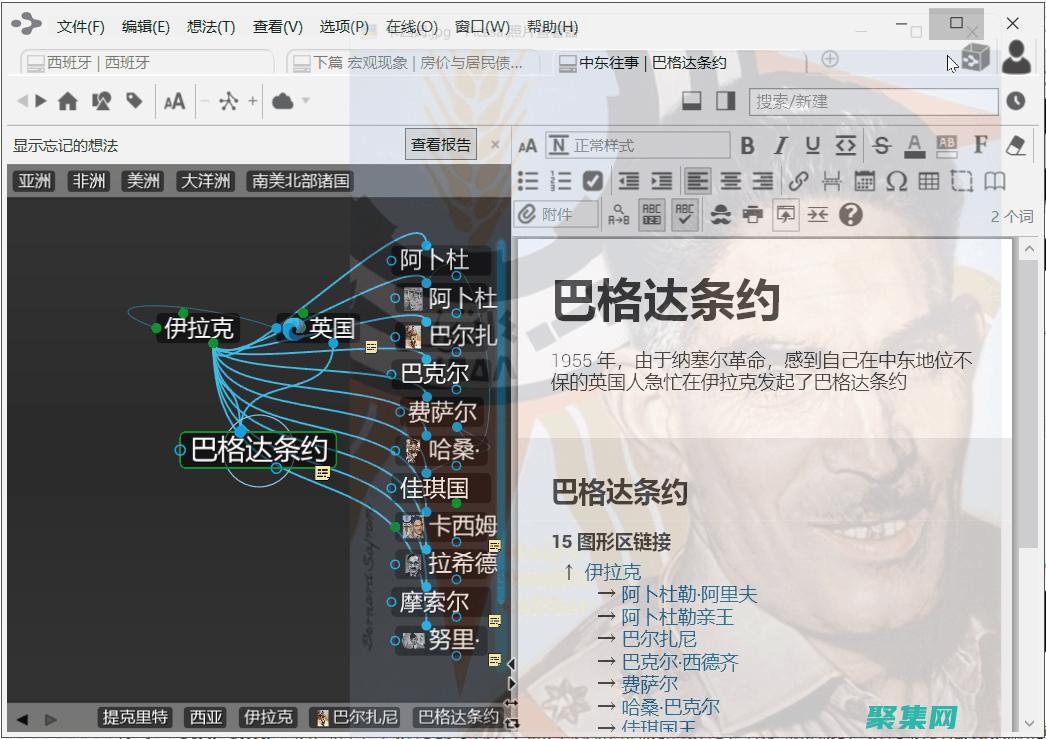Toggle italic formatting in the note toolbar
This screenshot has height=739, width=1046.
tap(780, 144)
